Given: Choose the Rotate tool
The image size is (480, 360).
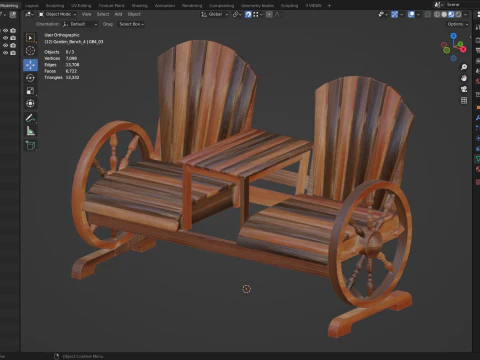Looking at the screenshot, I should tap(30, 78).
